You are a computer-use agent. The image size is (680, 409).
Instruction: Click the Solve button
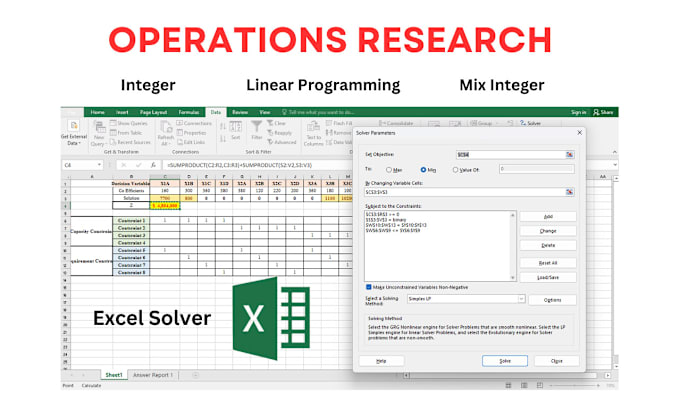click(x=505, y=361)
